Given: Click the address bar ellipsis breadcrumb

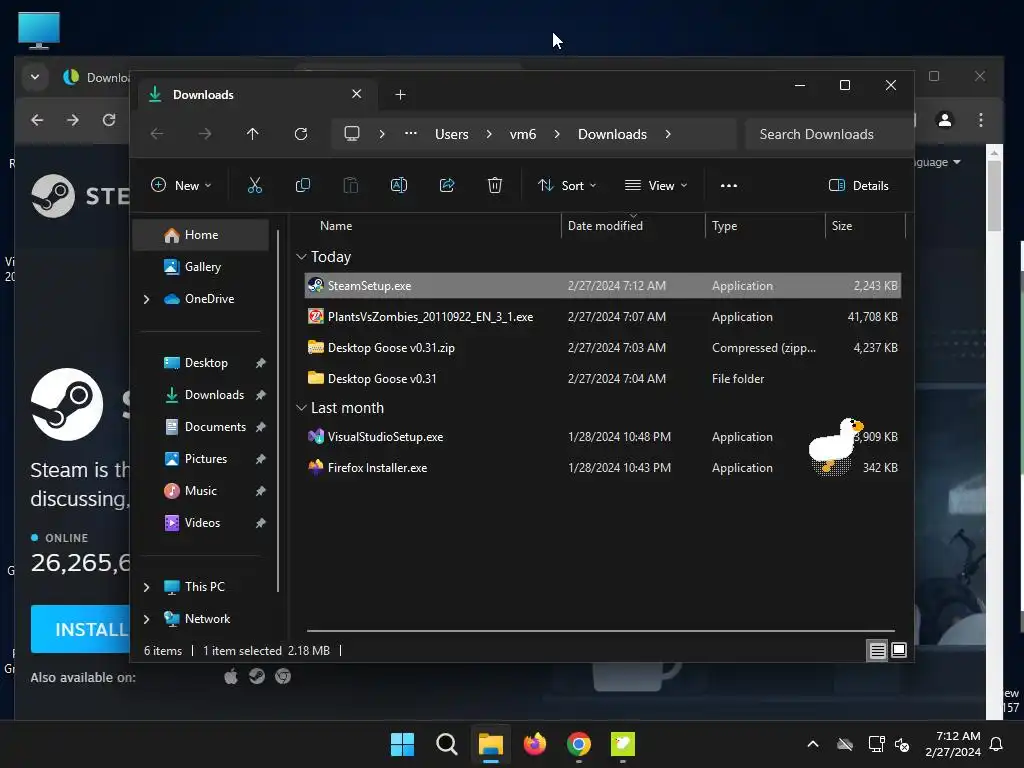Looking at the screenshot, I should pyautogui.click(x=411, y=133).
